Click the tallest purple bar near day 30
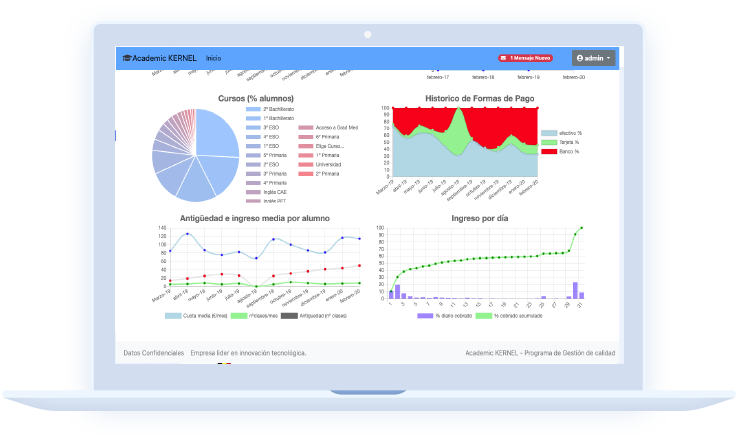Viewport: 737px width, 441px height. pyautogui.click(x=575, y=291)
